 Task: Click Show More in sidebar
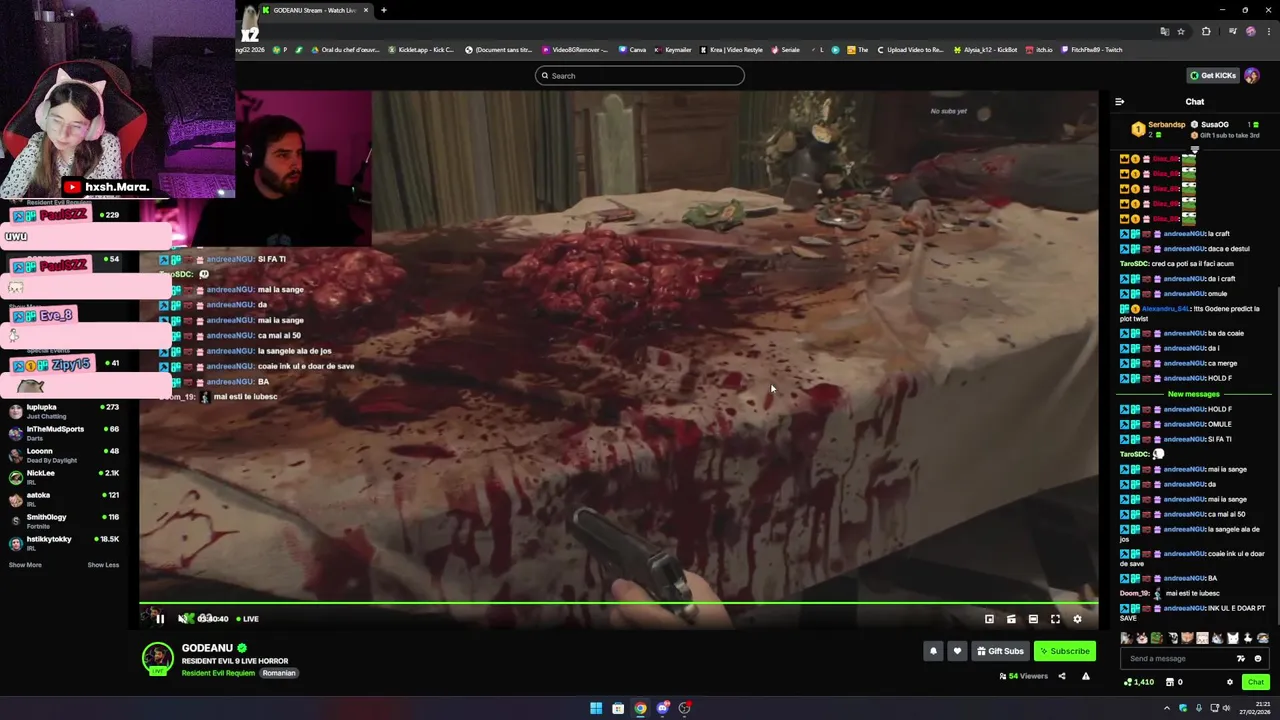pyautogui.click(x=25, y=565)
